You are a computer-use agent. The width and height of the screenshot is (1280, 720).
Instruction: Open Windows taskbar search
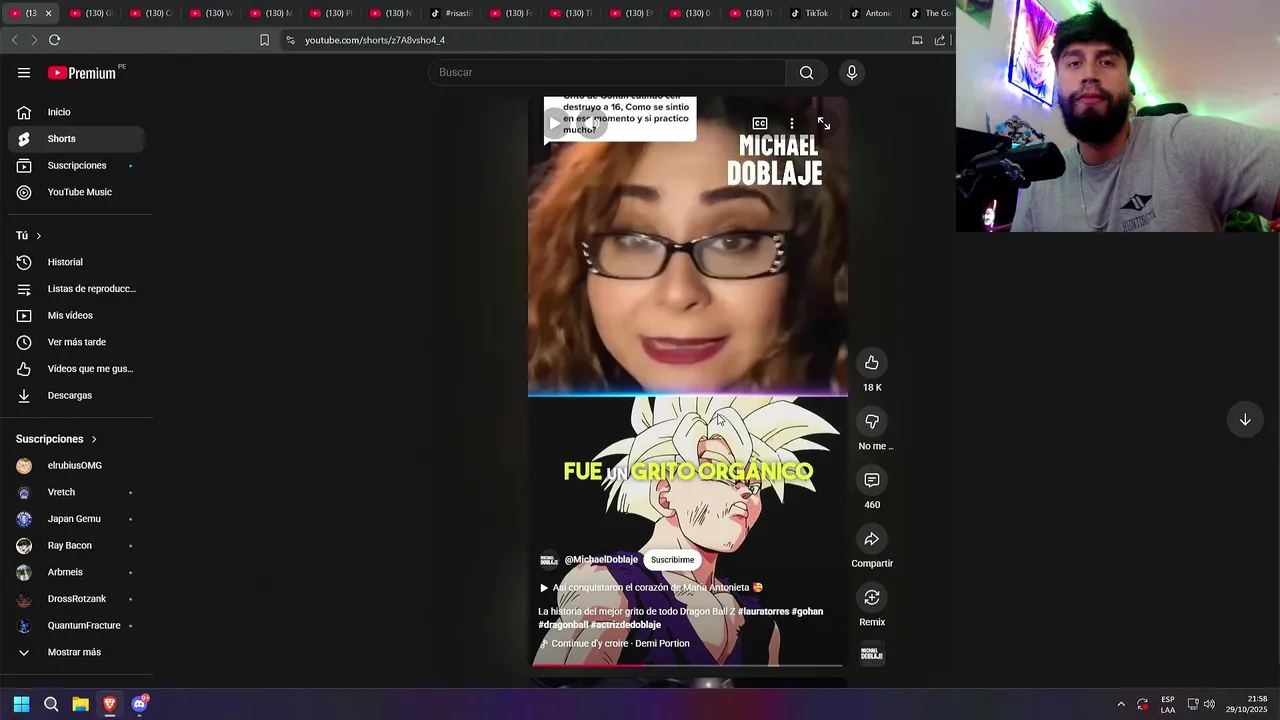pyautogui.click(x=51, y=704)
